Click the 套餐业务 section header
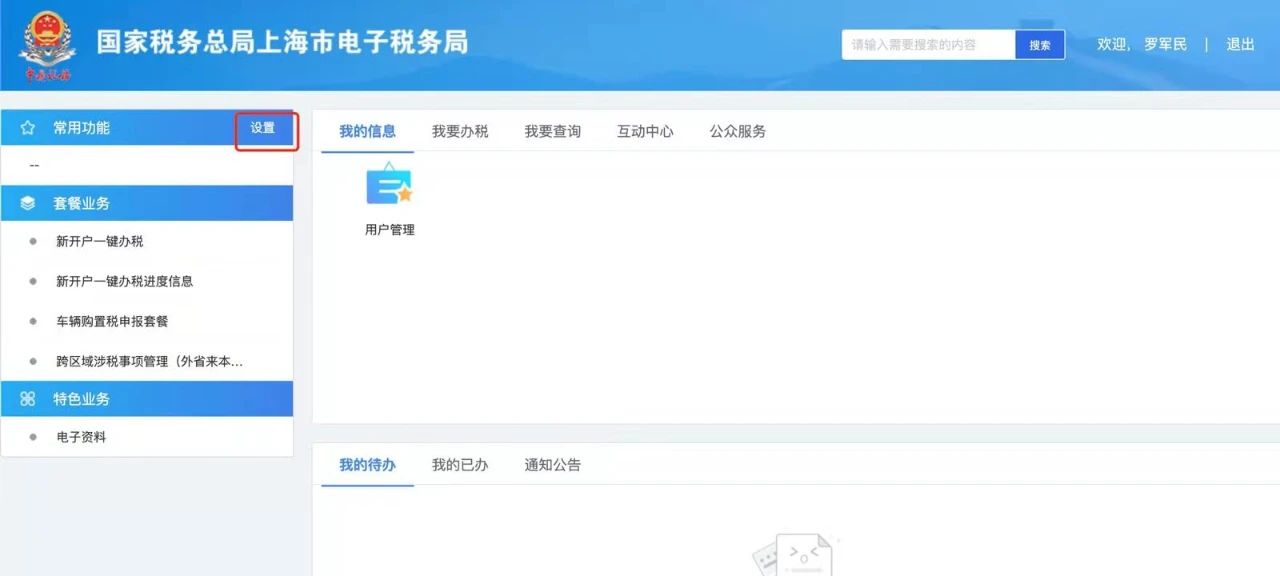The height and width of the screenshot is (576, 1280). pos(147,203)
